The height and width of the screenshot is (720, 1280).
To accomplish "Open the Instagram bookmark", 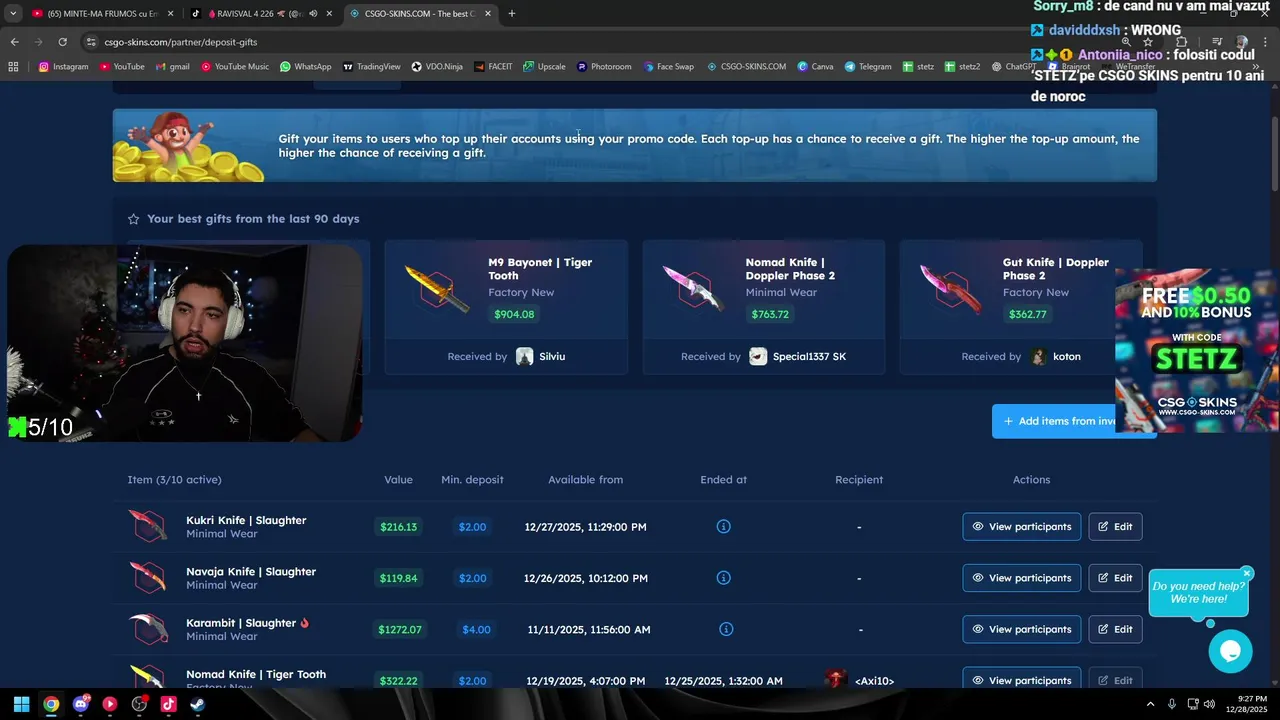I will click(x=63, y=67).
